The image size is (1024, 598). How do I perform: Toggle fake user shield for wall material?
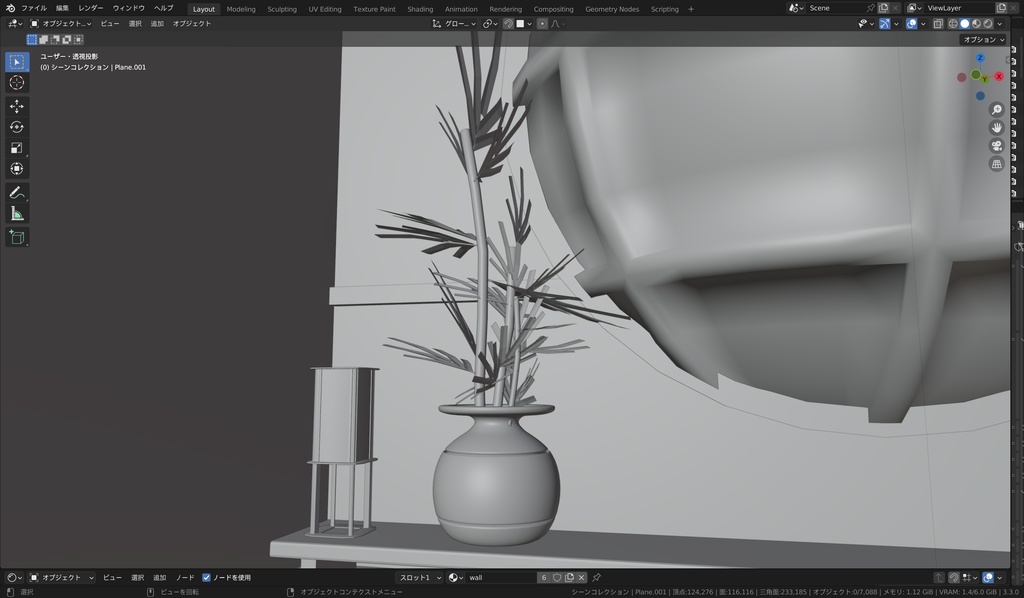557,578
